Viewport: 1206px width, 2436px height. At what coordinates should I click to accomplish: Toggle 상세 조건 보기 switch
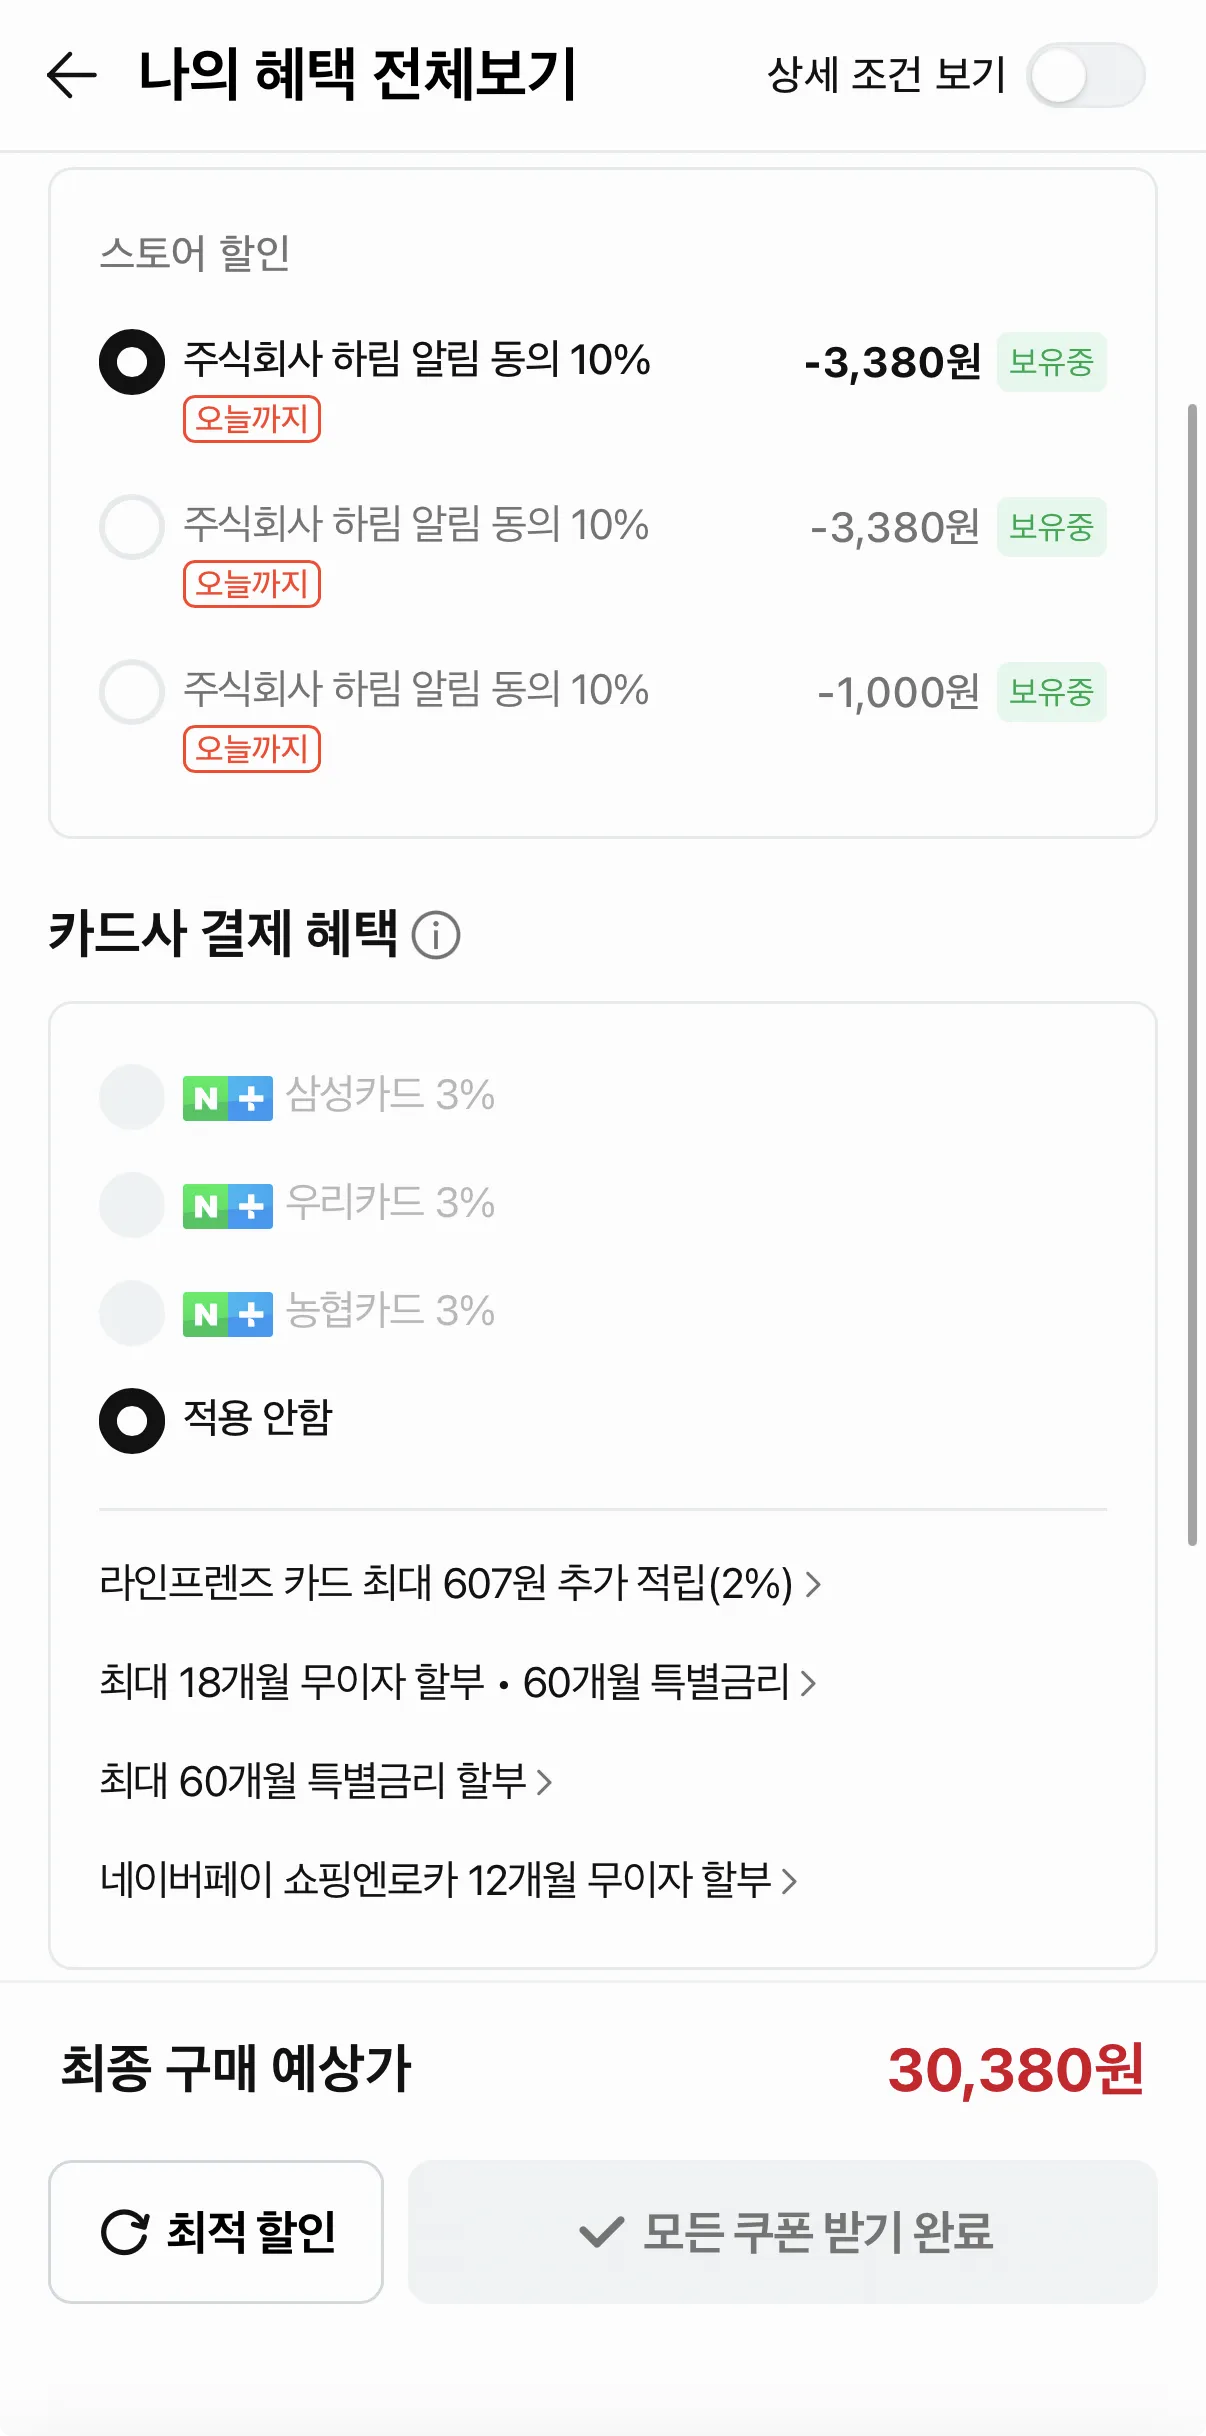pos(1085,75)
